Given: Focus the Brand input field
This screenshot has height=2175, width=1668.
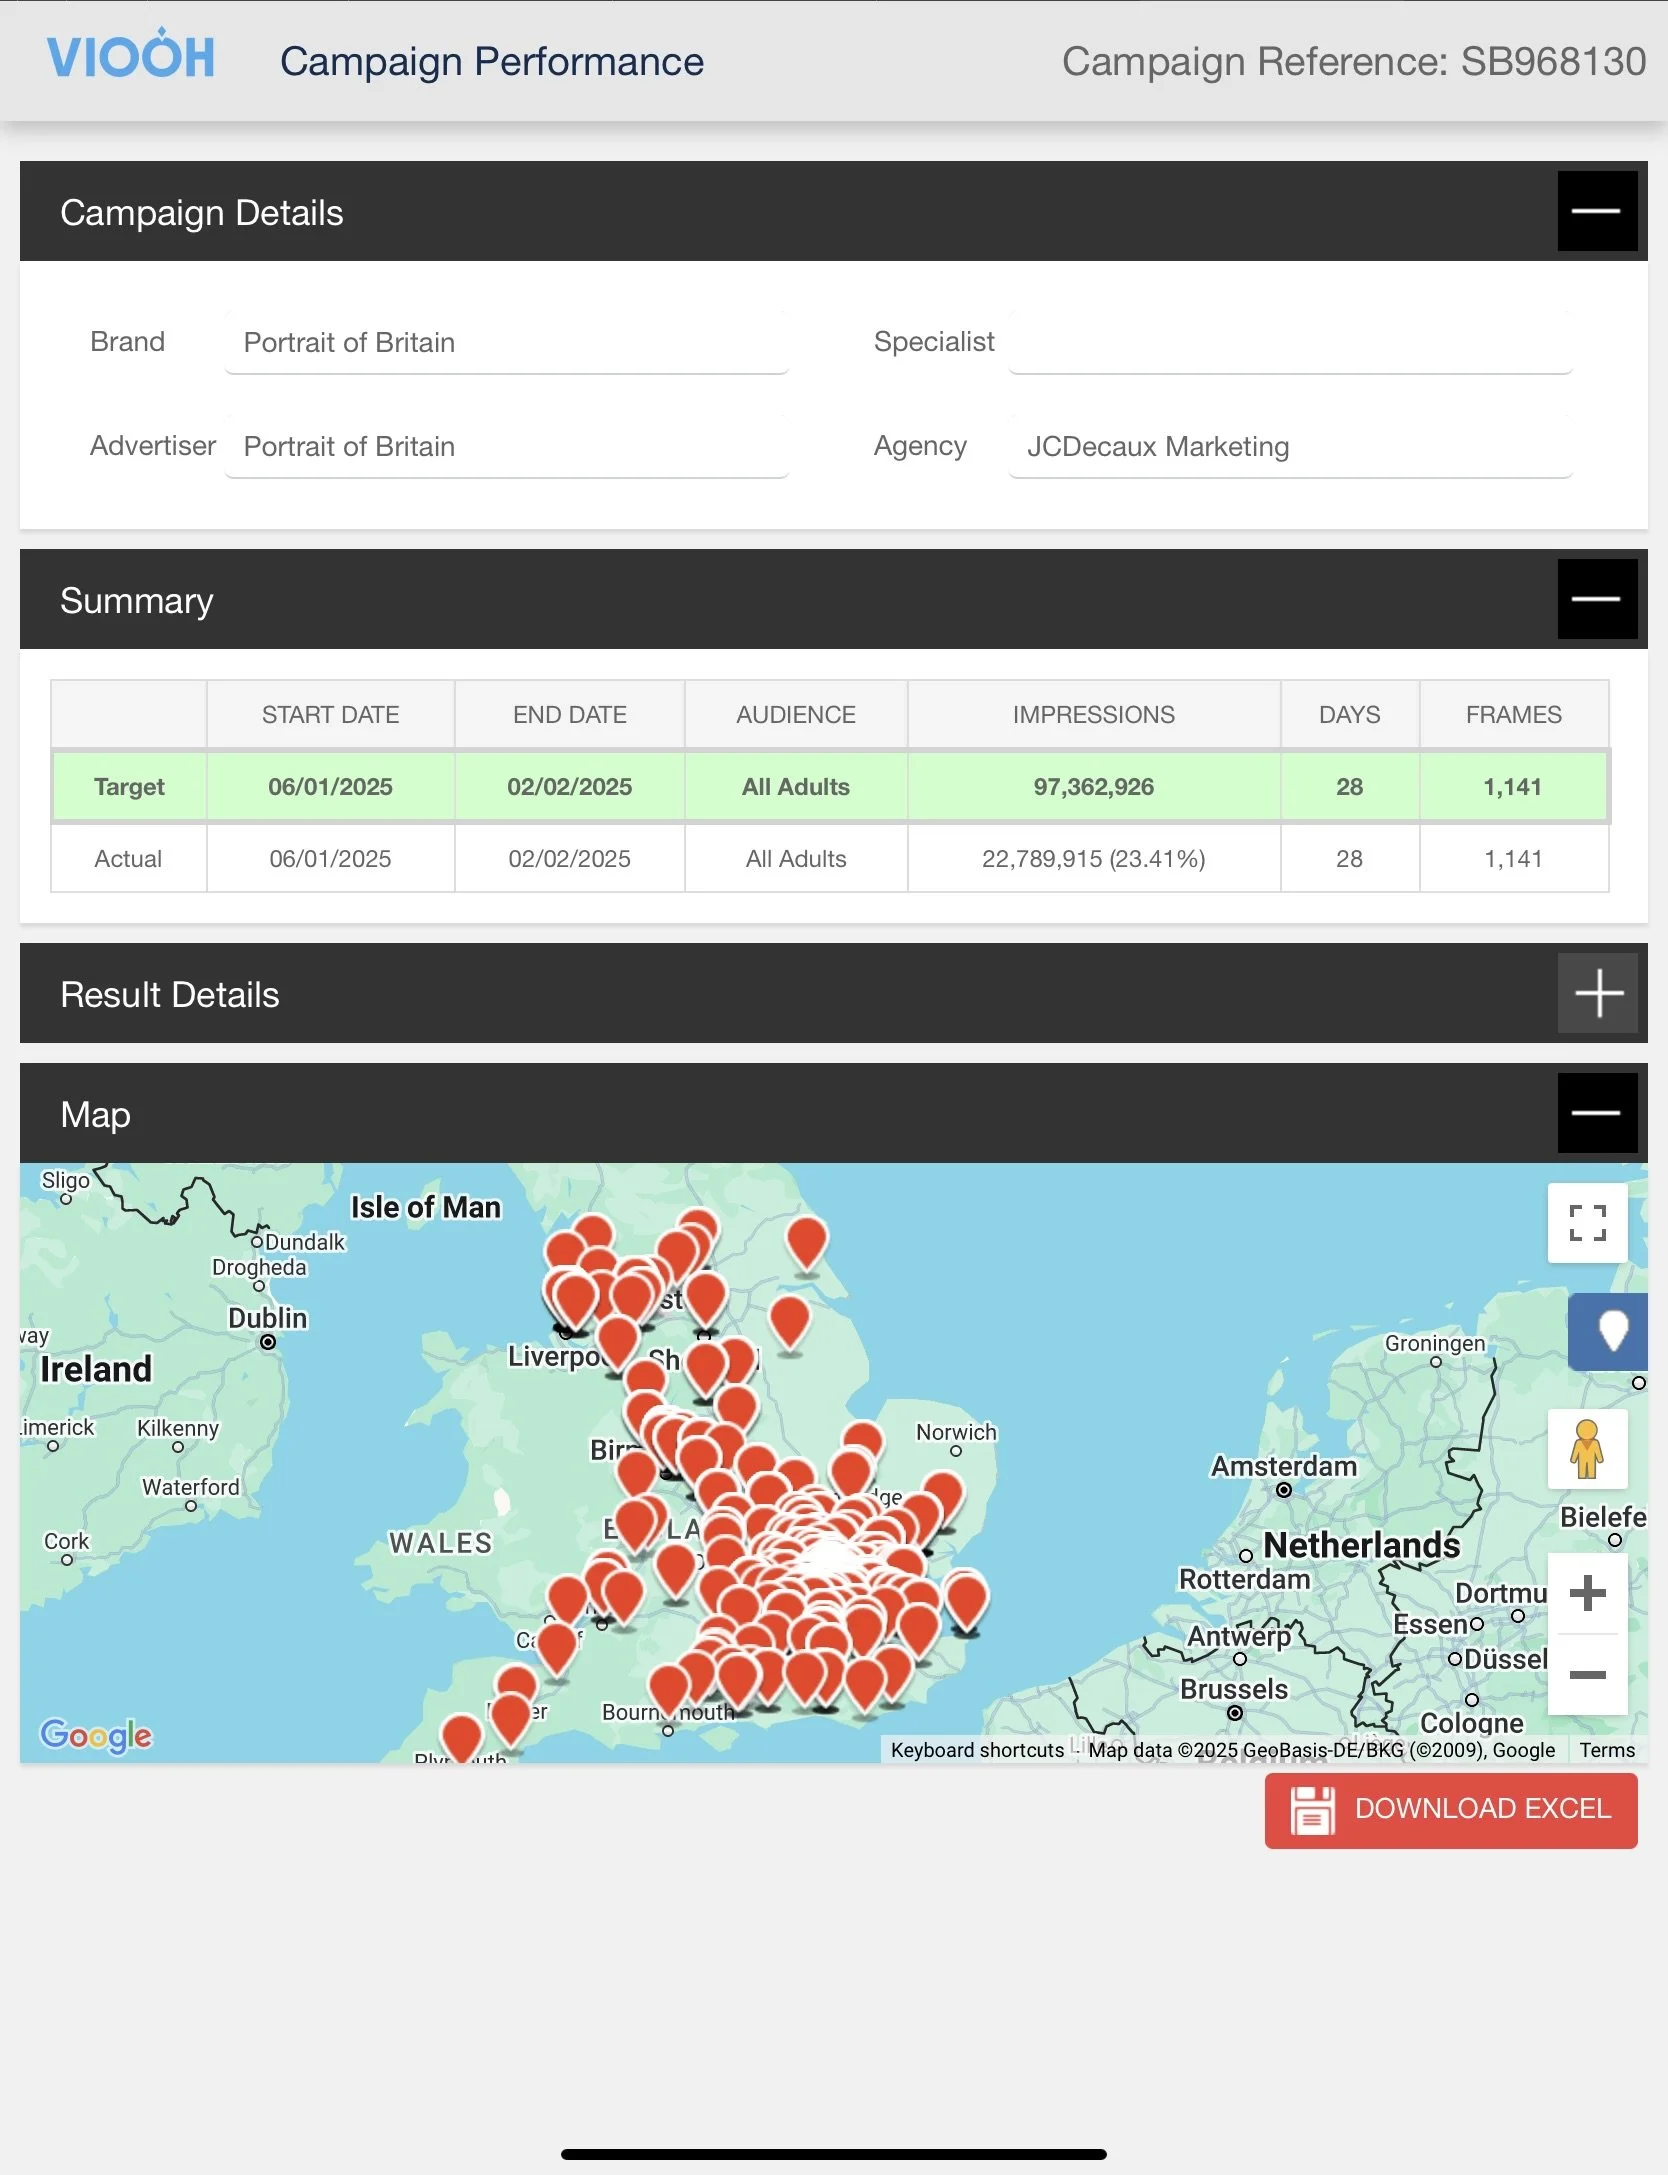Looking at the screenshot, I should point(507,342).
